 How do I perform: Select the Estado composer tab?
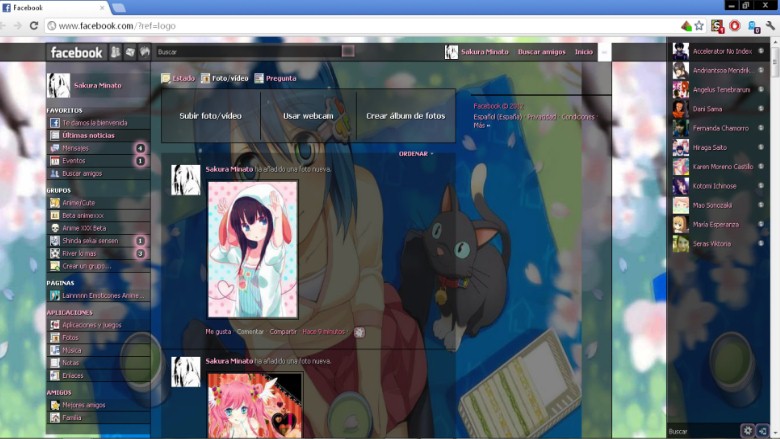click(x=178, y=78)
